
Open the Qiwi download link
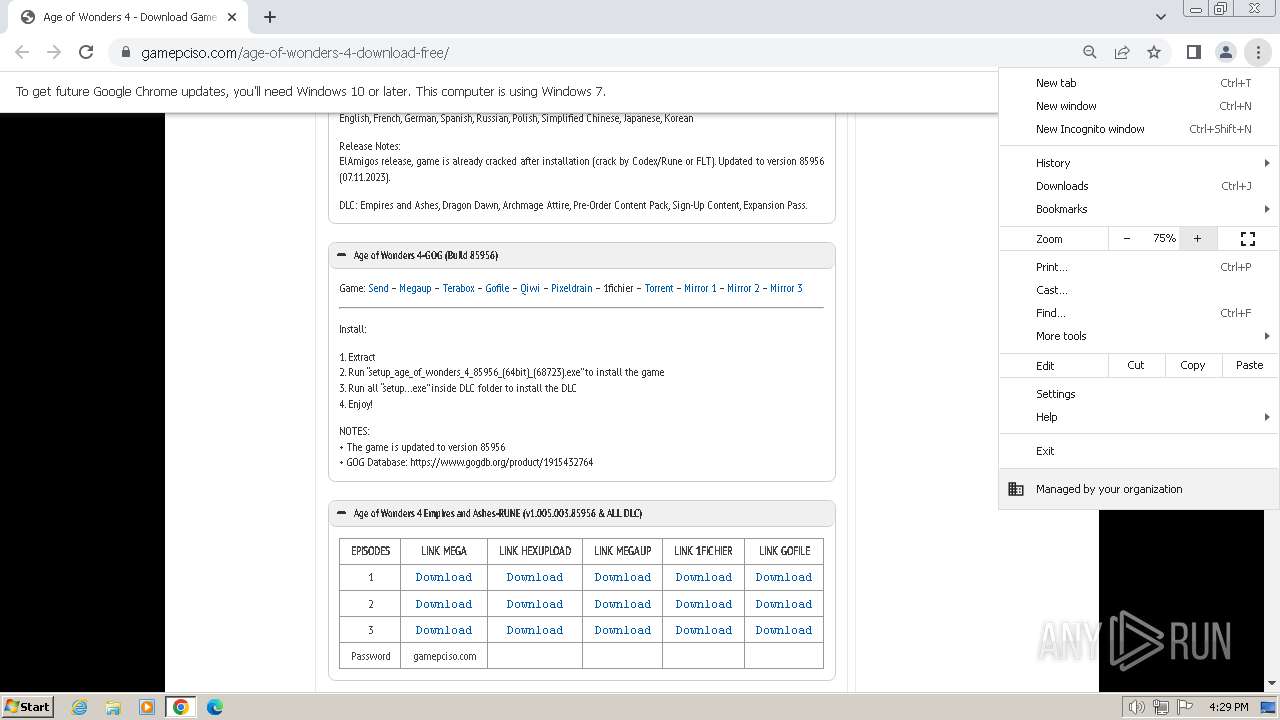tap(530, 288)
